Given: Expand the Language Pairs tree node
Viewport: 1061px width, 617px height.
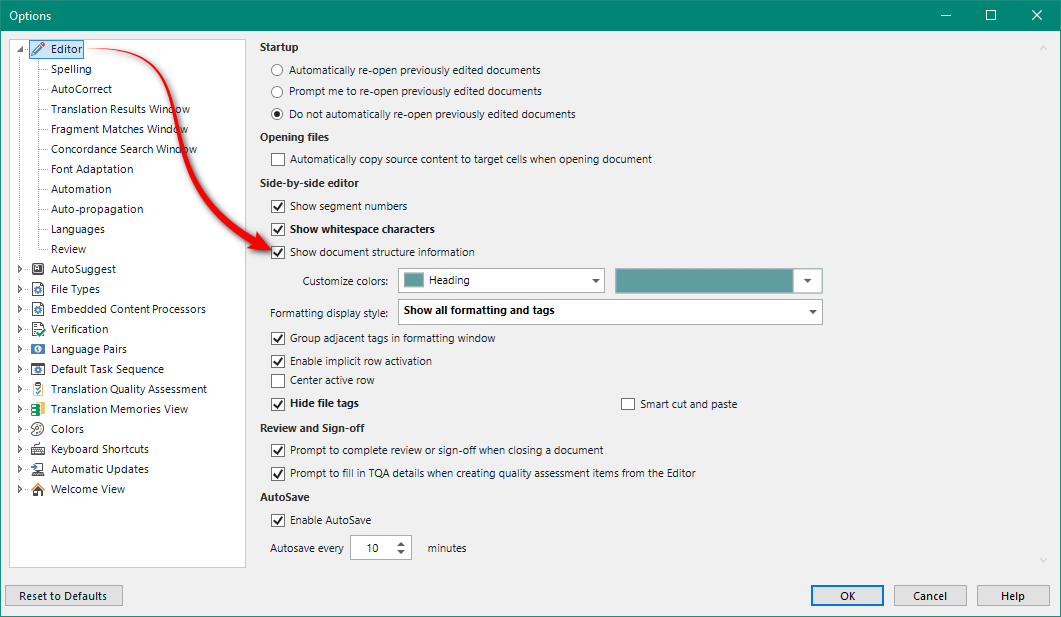Looking at the screenshot, I should pyautogui.click(x=20, y=349).
